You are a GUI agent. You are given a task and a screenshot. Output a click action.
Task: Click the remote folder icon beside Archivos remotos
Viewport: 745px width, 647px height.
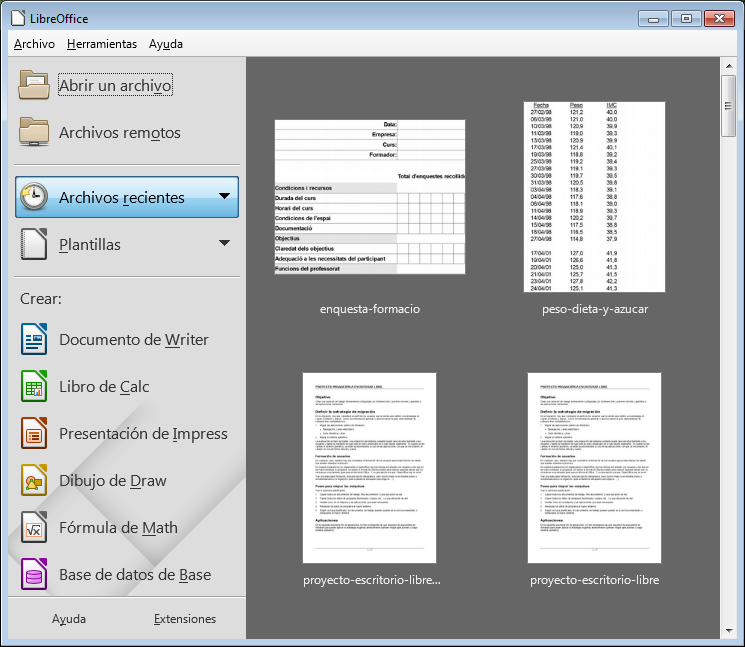pyautogui.click(x=34, y=132)
